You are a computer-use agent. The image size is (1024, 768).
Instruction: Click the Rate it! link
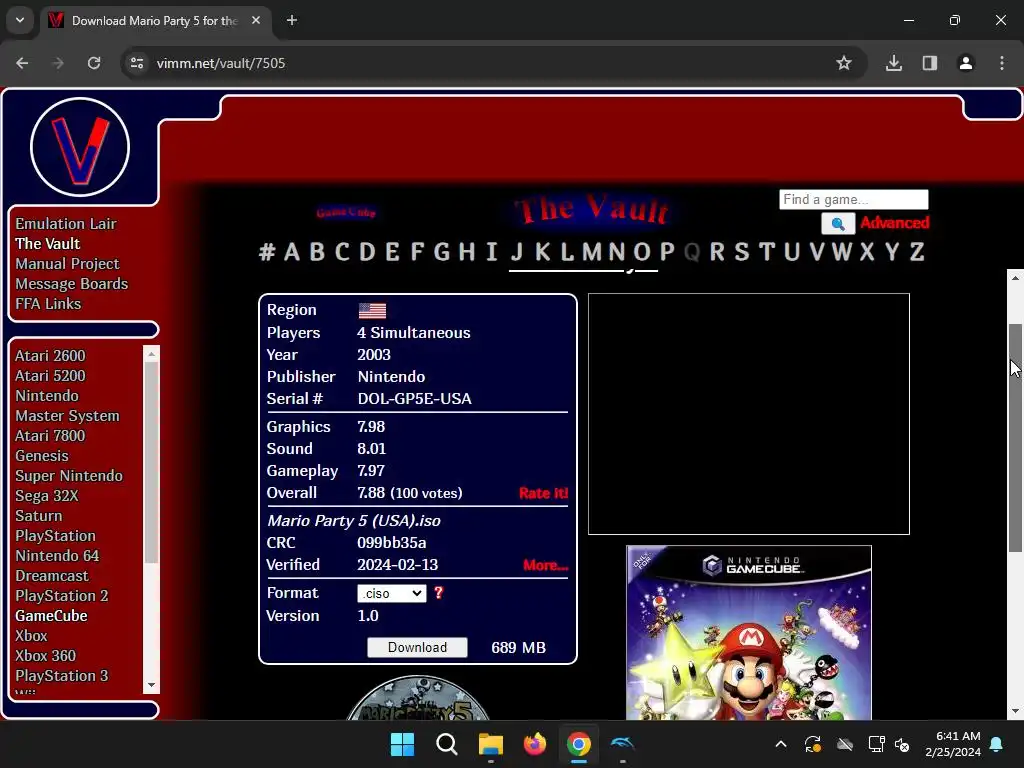coord(543,493)
